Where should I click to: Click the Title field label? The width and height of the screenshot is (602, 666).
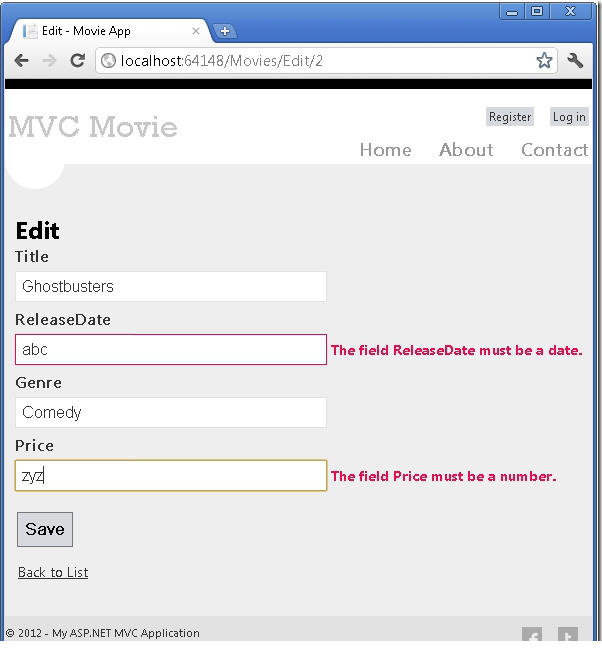[32, 257]
